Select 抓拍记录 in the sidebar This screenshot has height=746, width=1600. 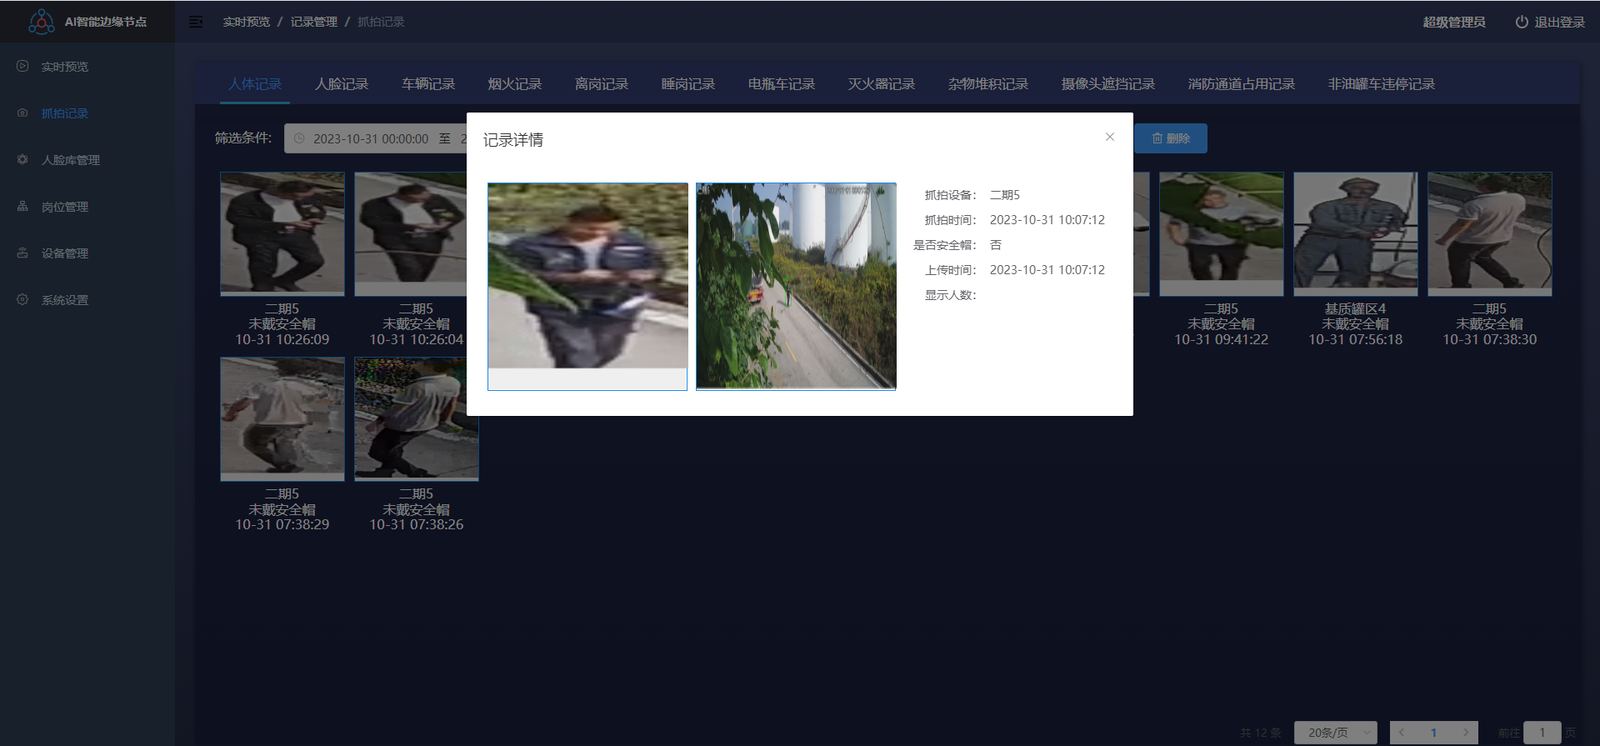tap(65, 114)
